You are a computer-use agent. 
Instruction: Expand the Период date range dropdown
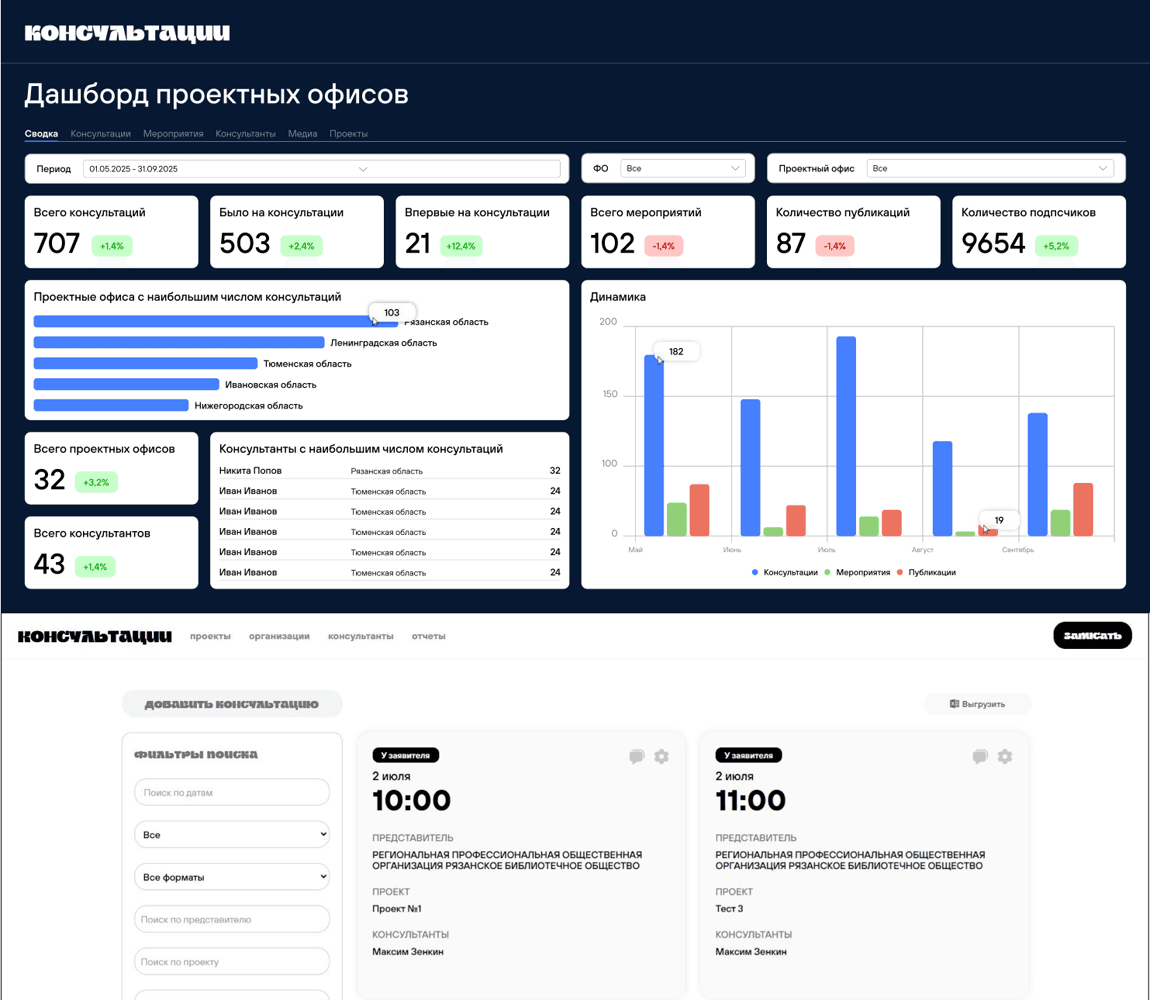click(x=322, y=169)
